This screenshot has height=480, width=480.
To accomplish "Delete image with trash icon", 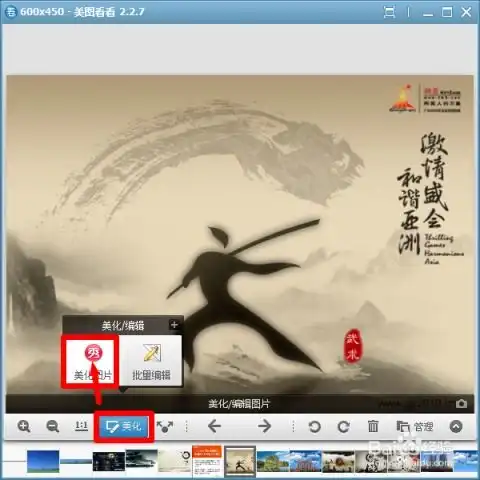I will coord(373,426).
